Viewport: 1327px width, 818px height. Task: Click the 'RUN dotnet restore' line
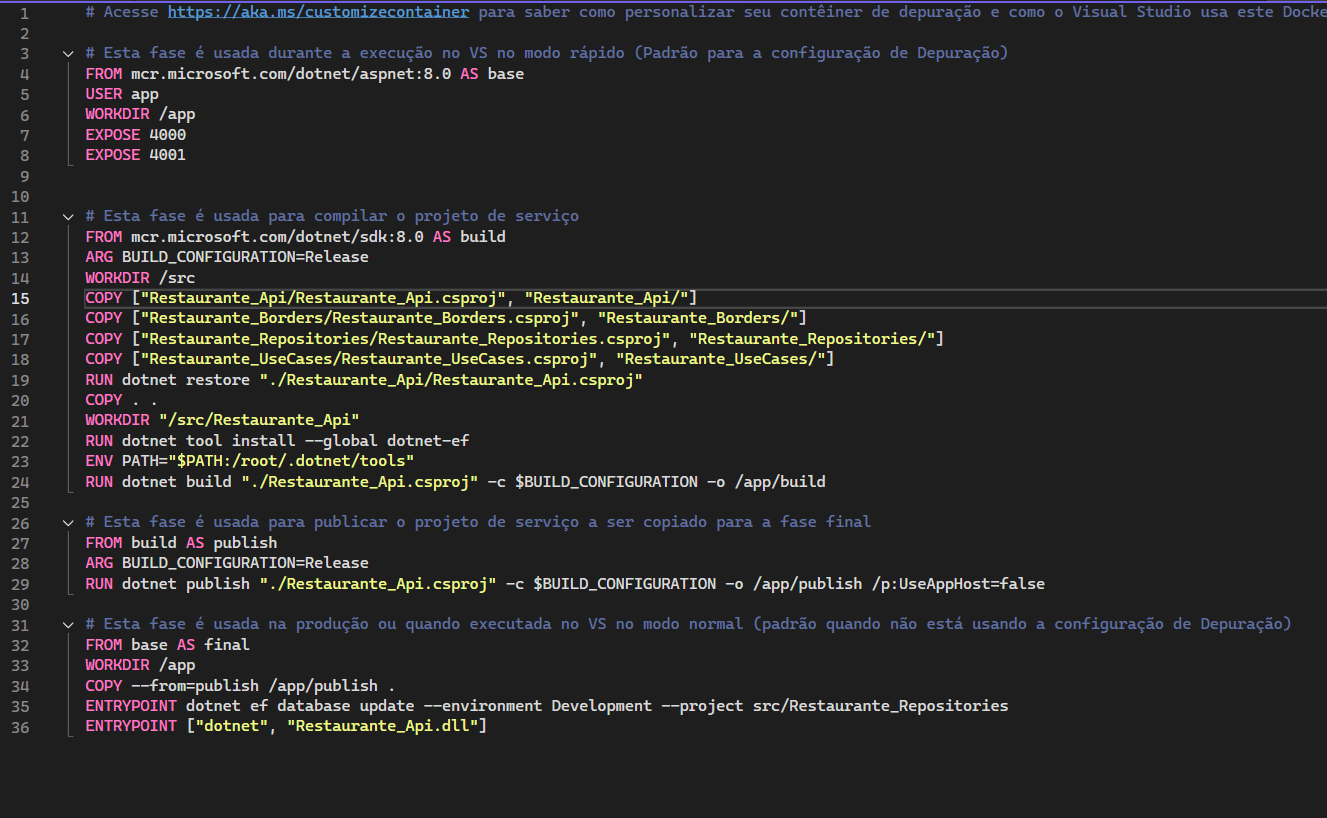tap(364, 380)
